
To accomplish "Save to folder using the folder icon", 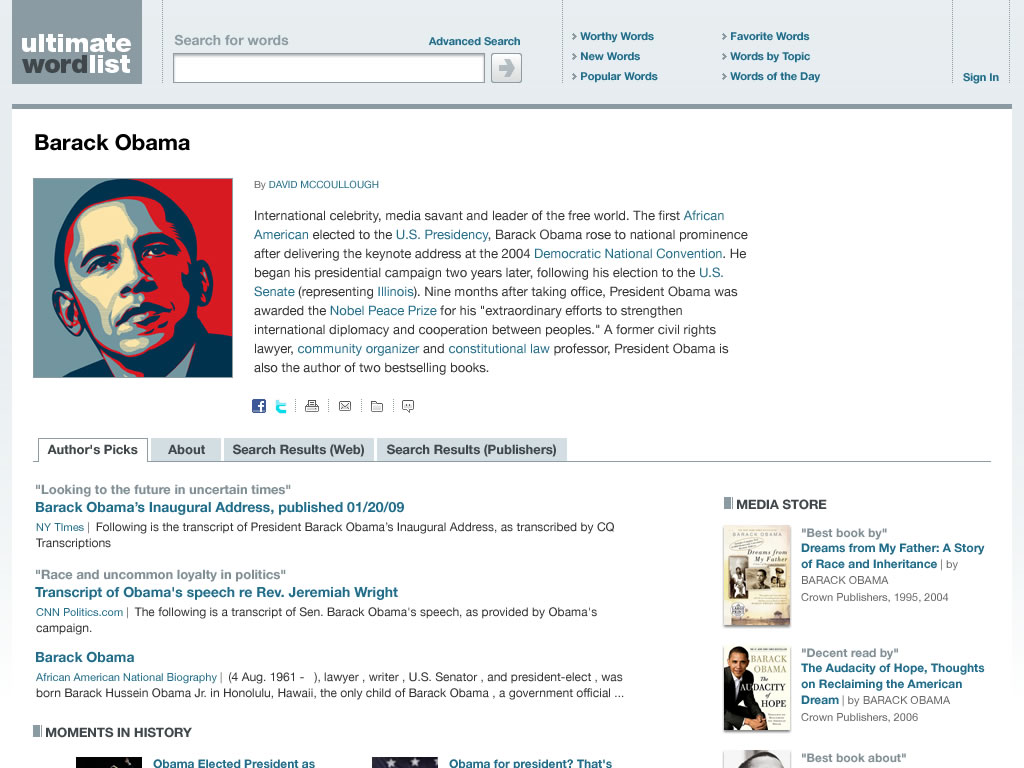I will [x=377, y=406].
